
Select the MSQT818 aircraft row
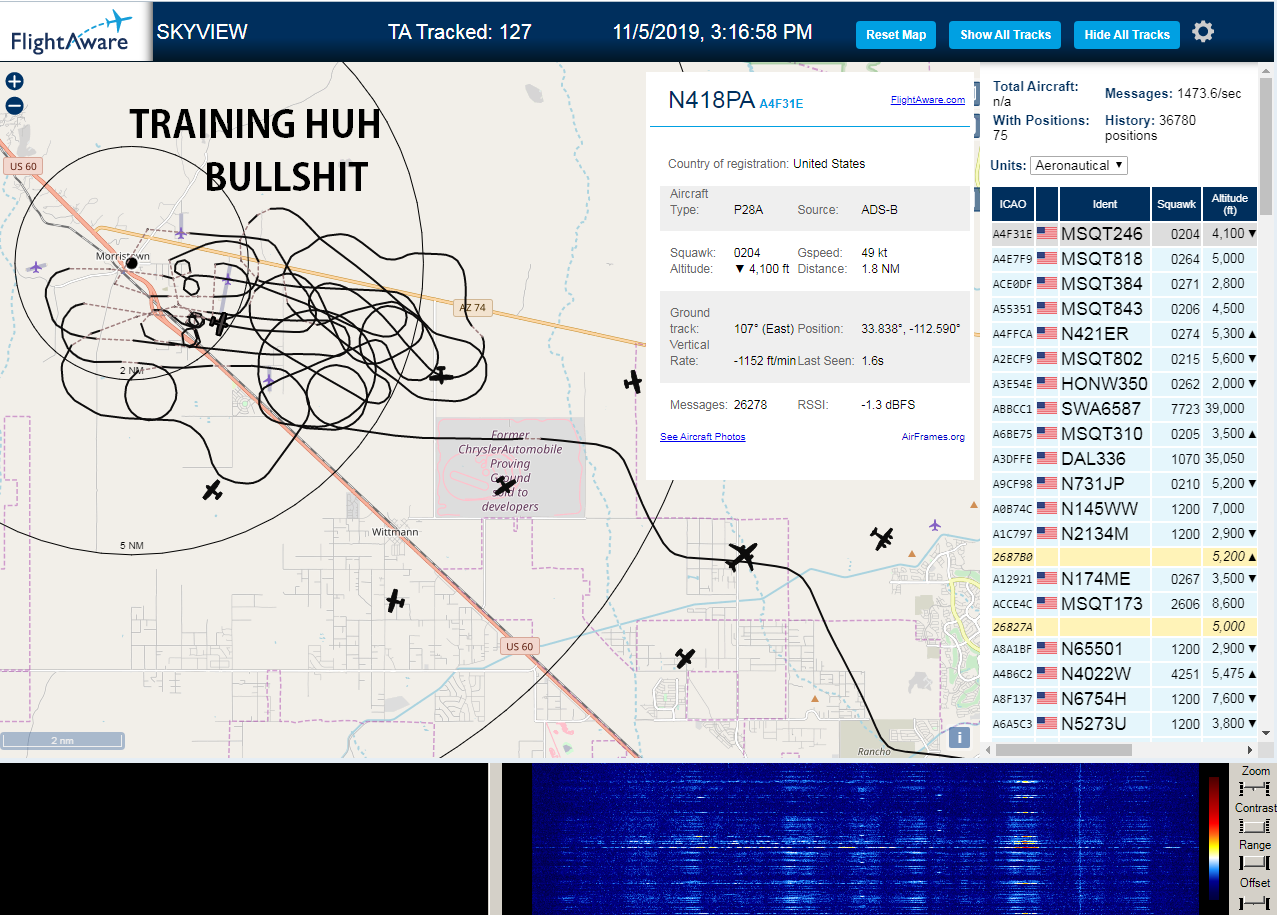(x=1124, y=259)
